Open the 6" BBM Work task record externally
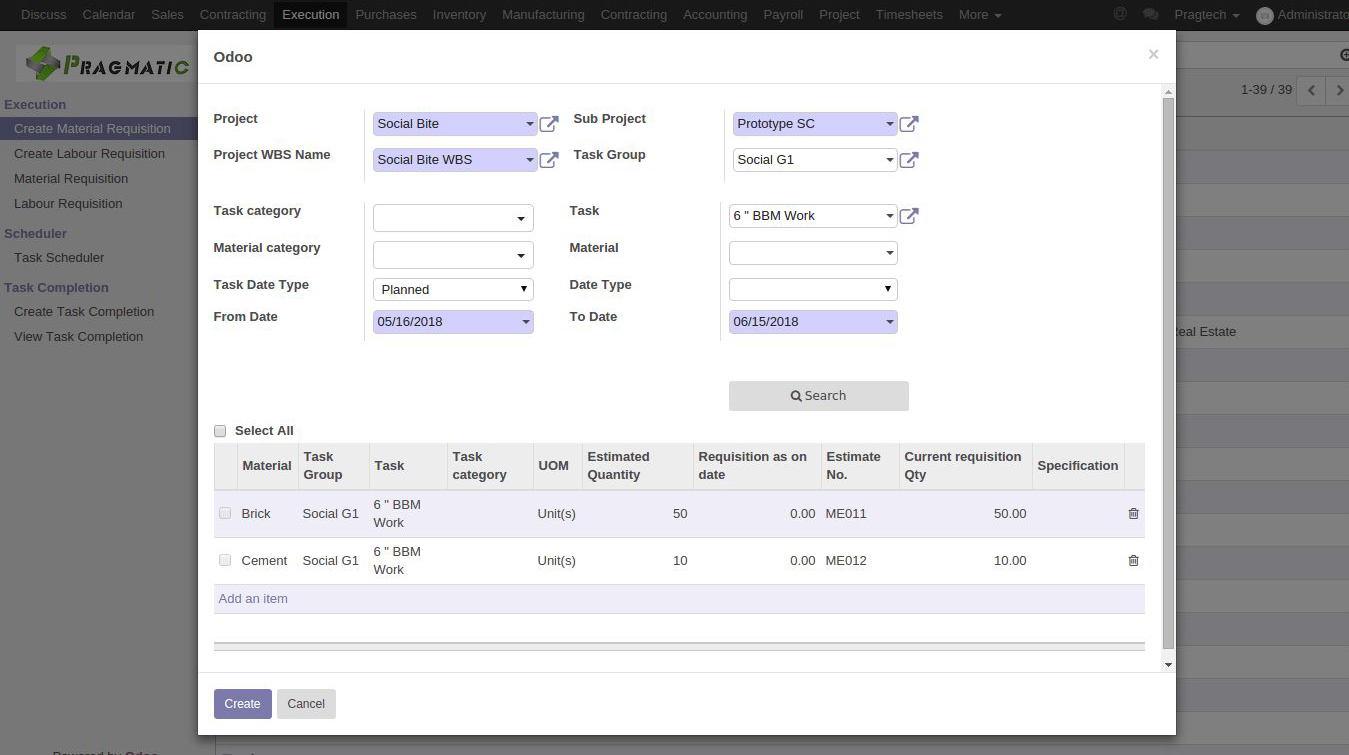Image resolution: width=1349 pixels, height=755 pixels. click(x=908, y=215)
